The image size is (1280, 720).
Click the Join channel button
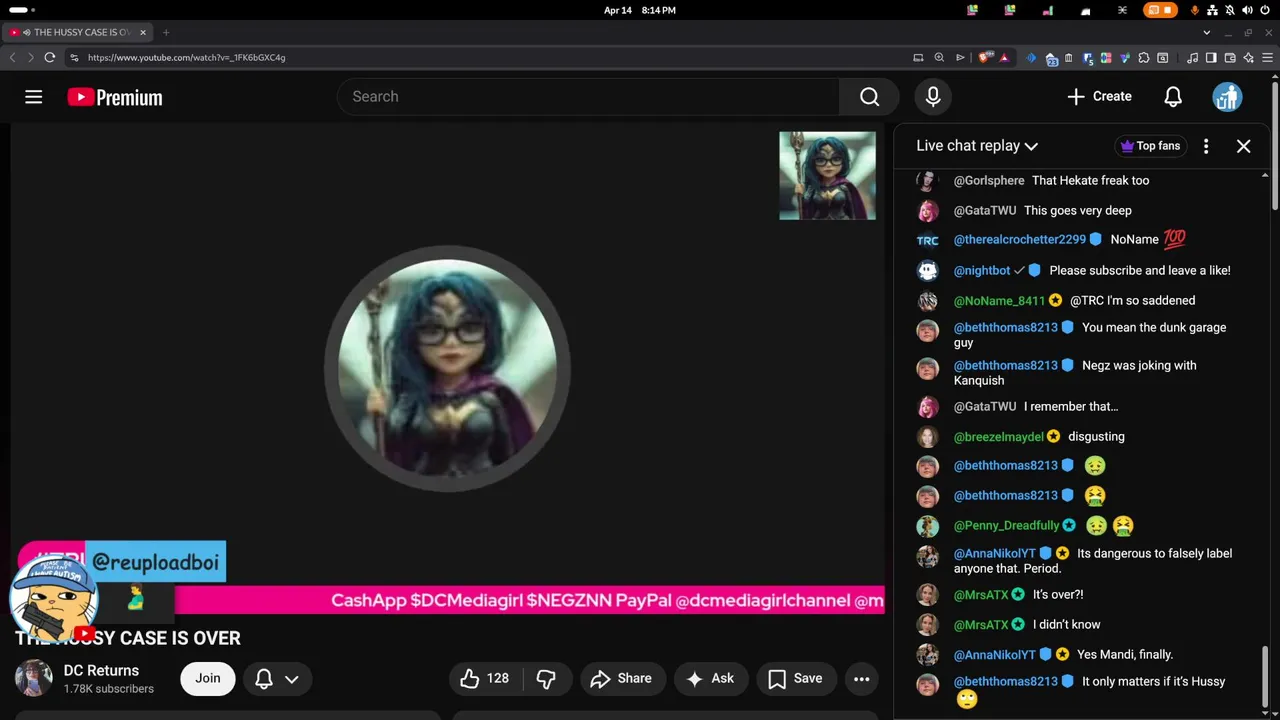(208, 678)
